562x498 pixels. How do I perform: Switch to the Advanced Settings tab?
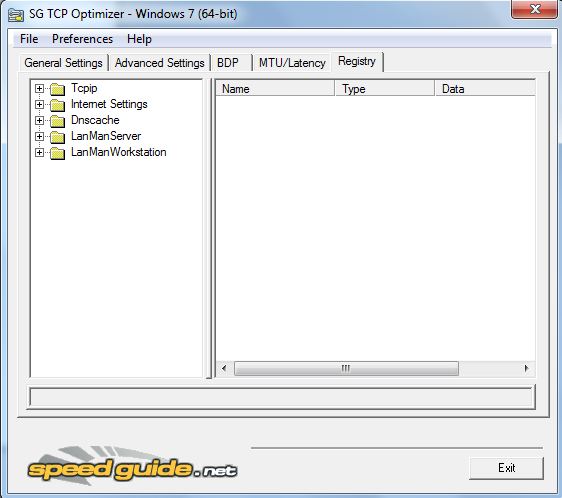[x=160, y=63]
